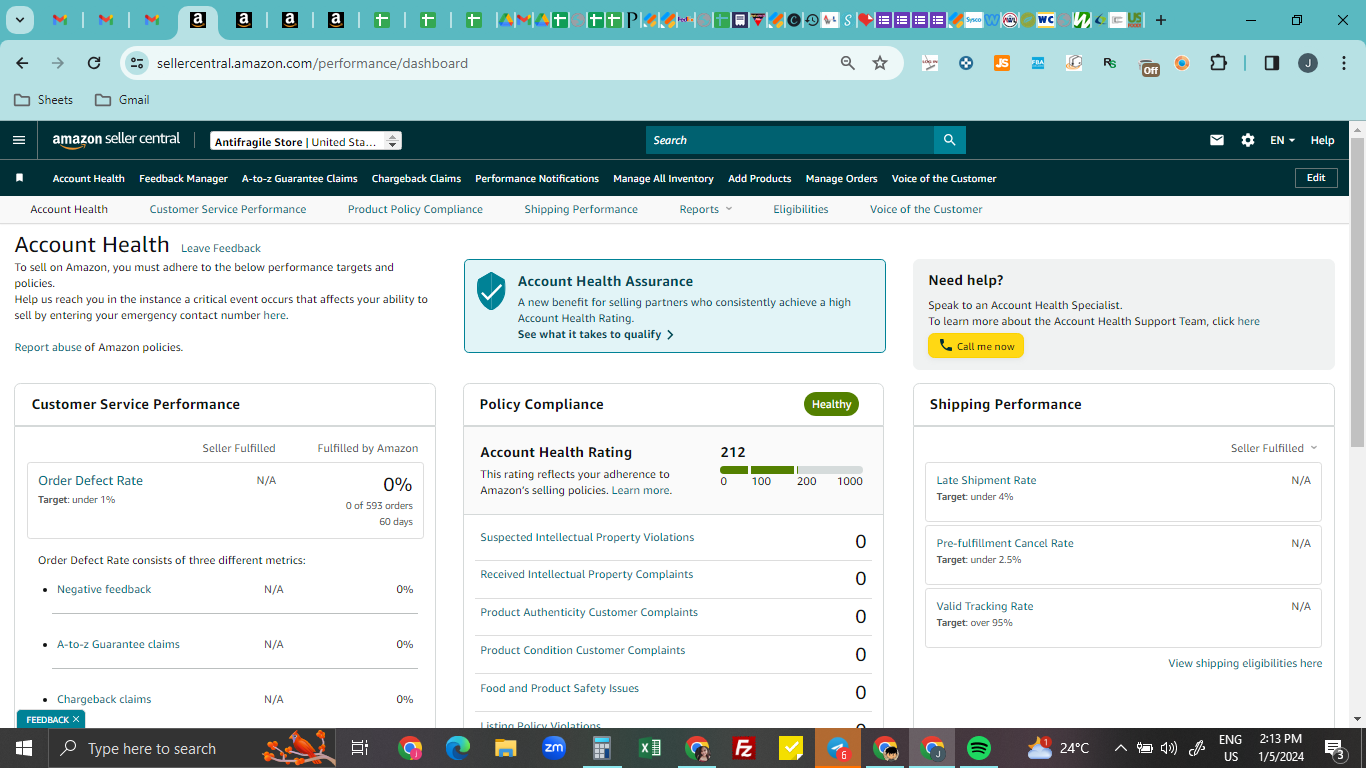Click the bookmark icon beside the favorites bar
Image resolution: width=1366 pixels, height=768 pixels.
(19, 178)
